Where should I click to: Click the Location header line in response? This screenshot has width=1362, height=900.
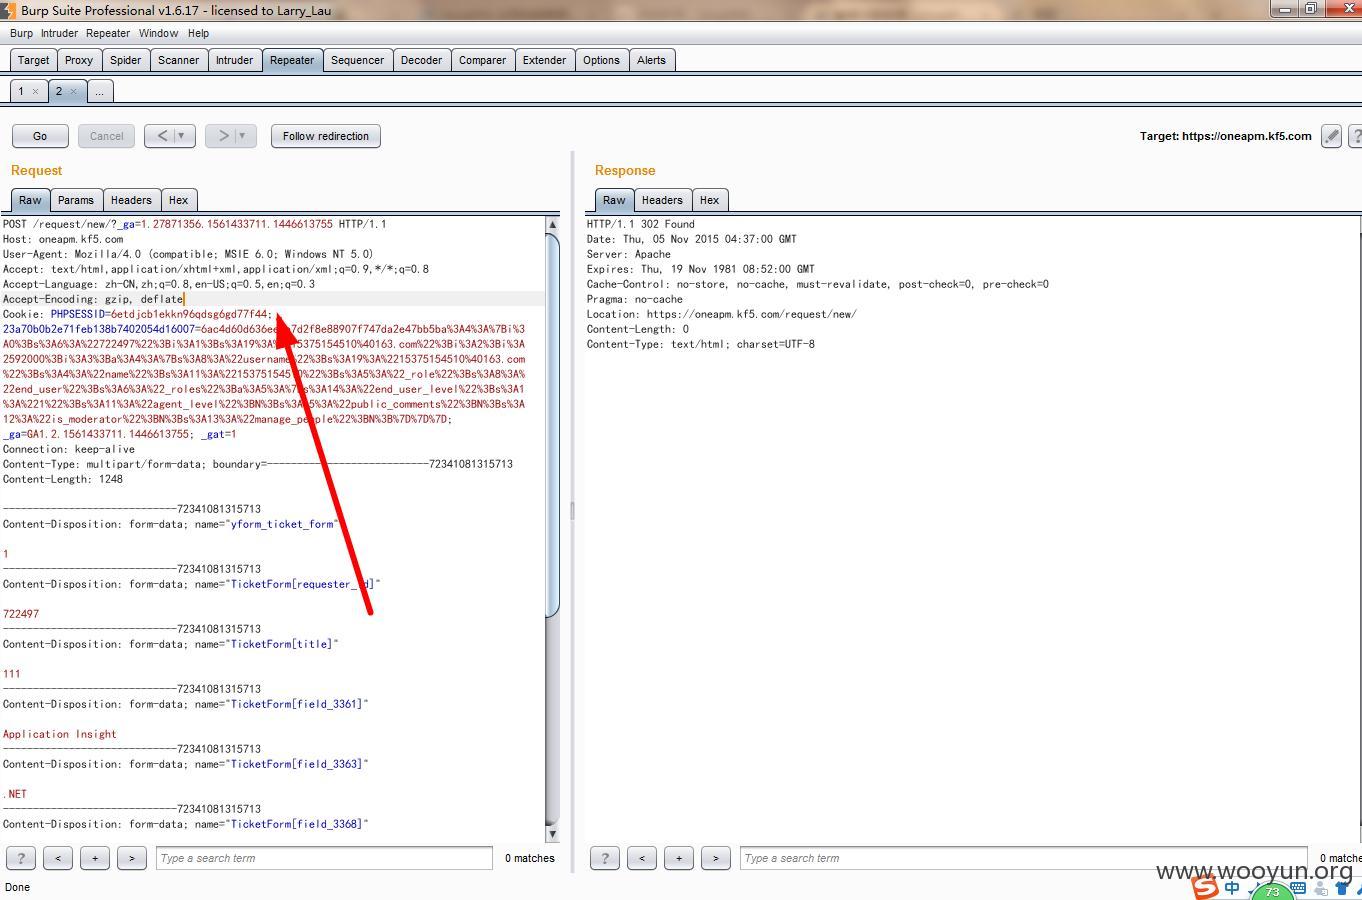721,314
